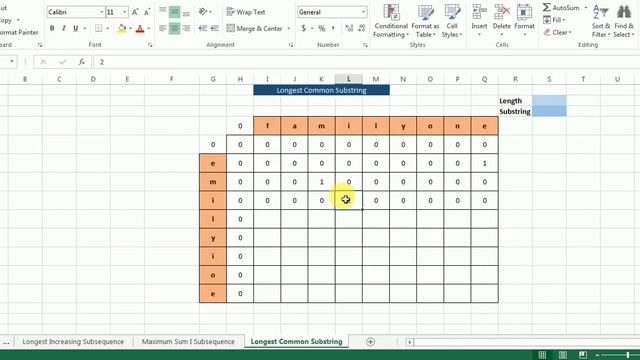
Task: Toggle Center horizontal alignment
Action: click(x=174, y=29)
